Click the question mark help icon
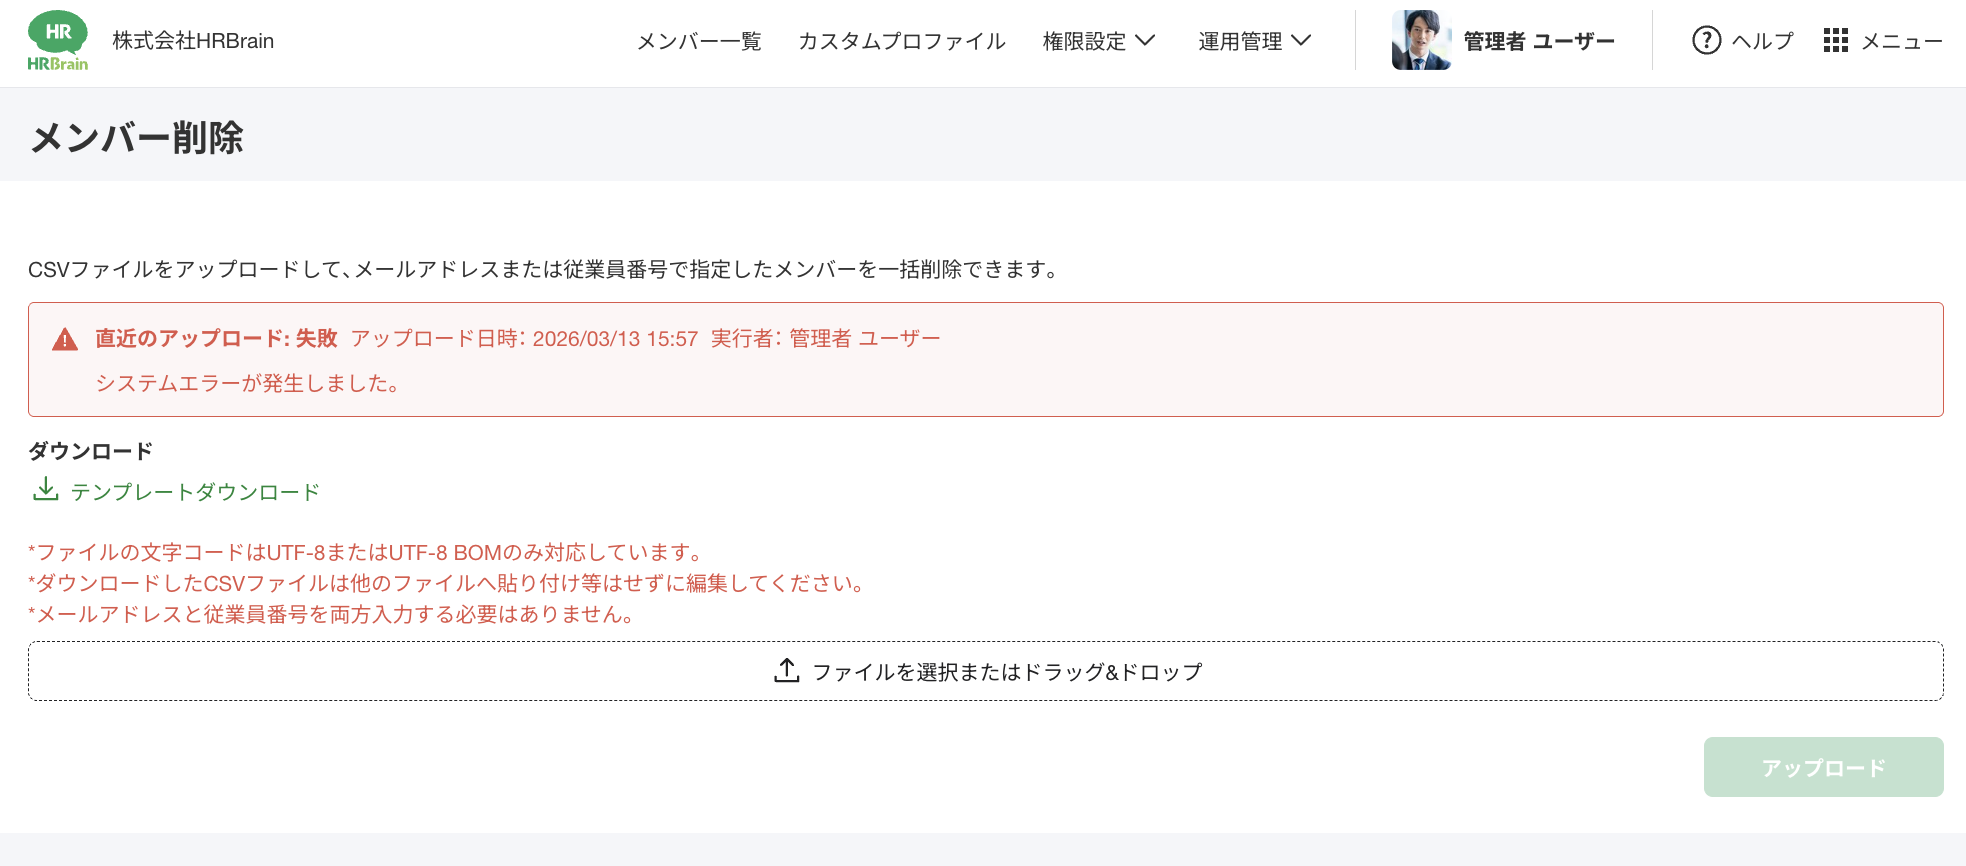 [1706, 41]
